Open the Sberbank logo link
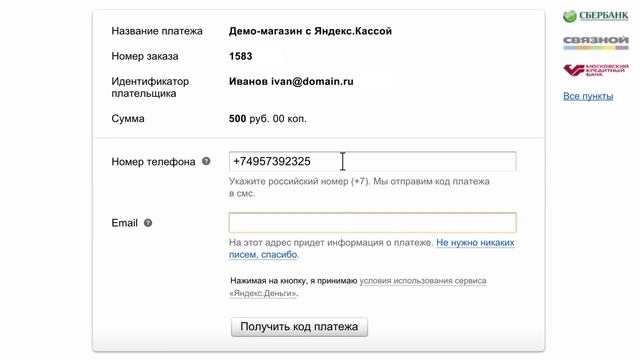The image size is (640, 360). (x=596, y=16)
